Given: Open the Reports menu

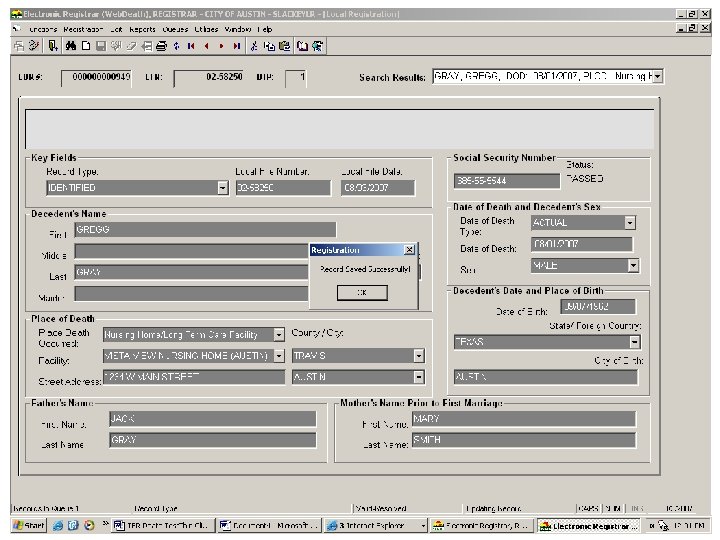Looking at the screenshot, I should tap(142, 29).
